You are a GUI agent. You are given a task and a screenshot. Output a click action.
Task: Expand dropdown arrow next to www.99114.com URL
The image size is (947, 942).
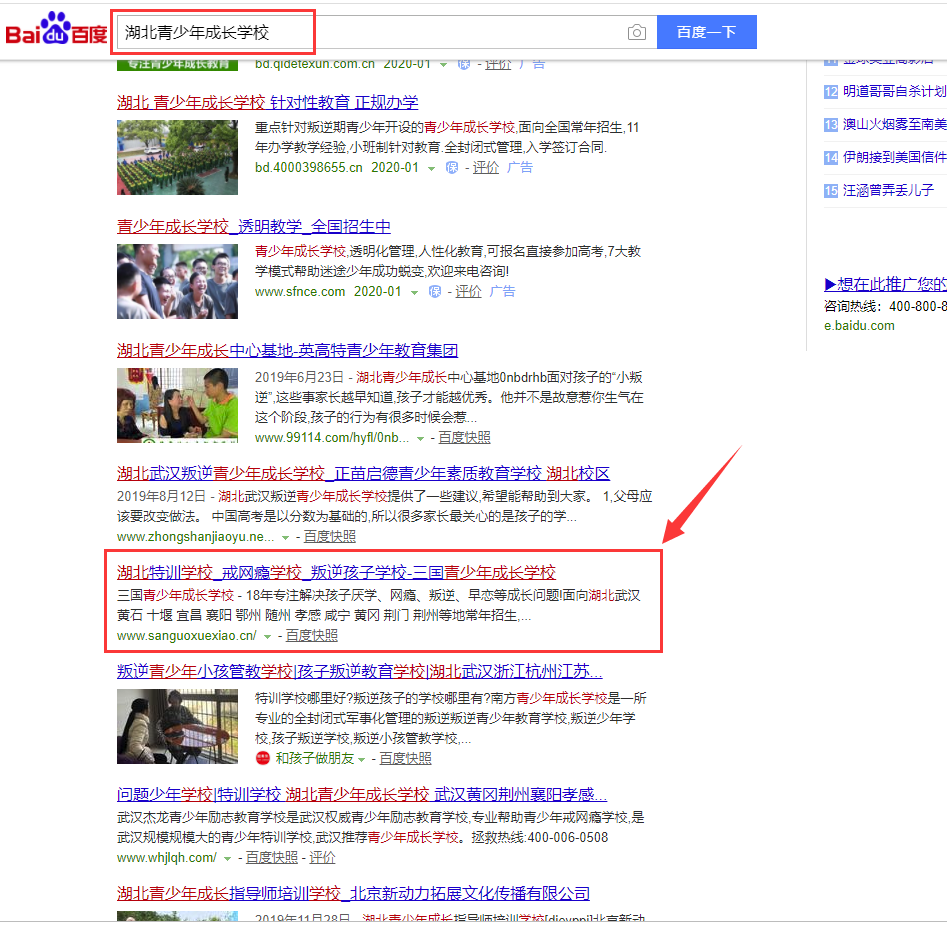pos(420,438)
